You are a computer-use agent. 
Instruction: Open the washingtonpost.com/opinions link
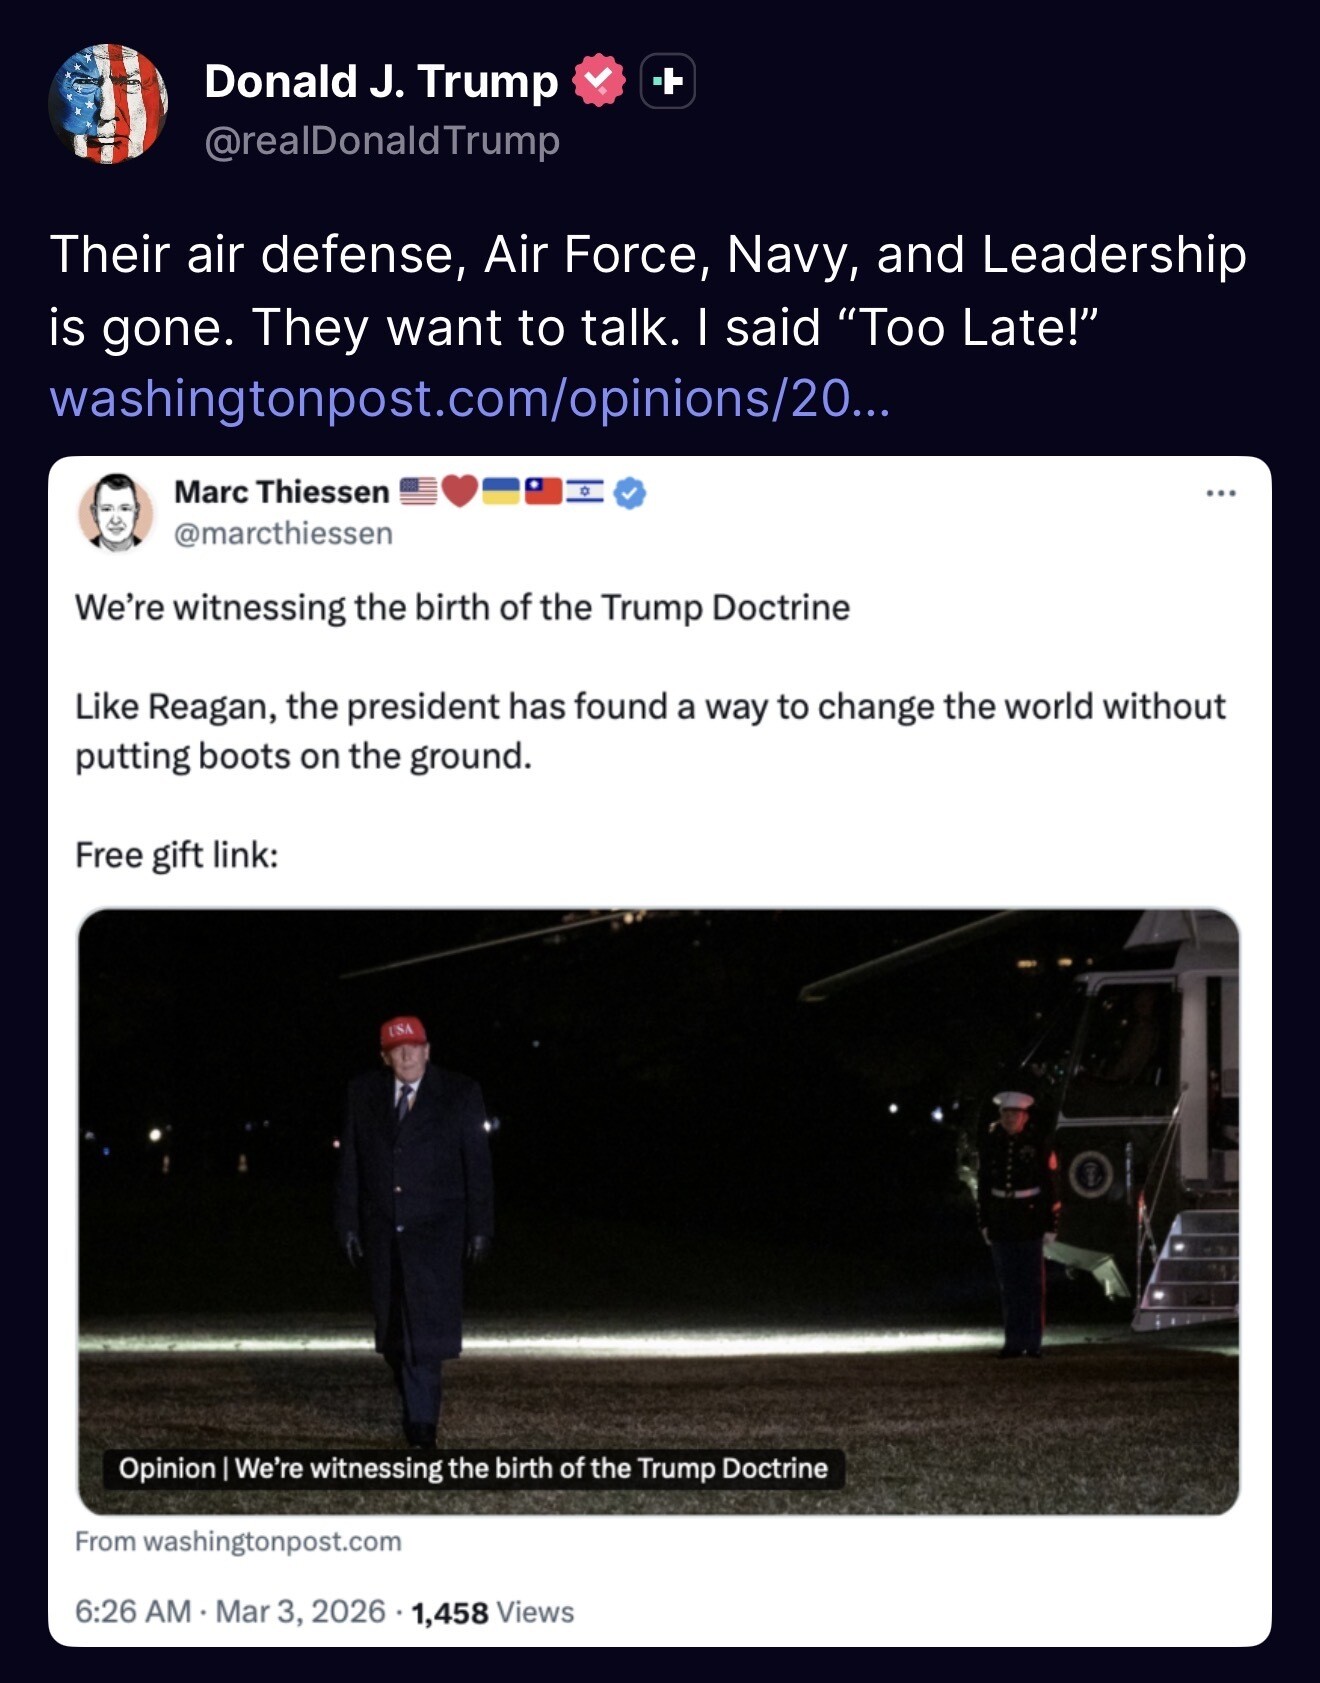(x=469, y=399)
